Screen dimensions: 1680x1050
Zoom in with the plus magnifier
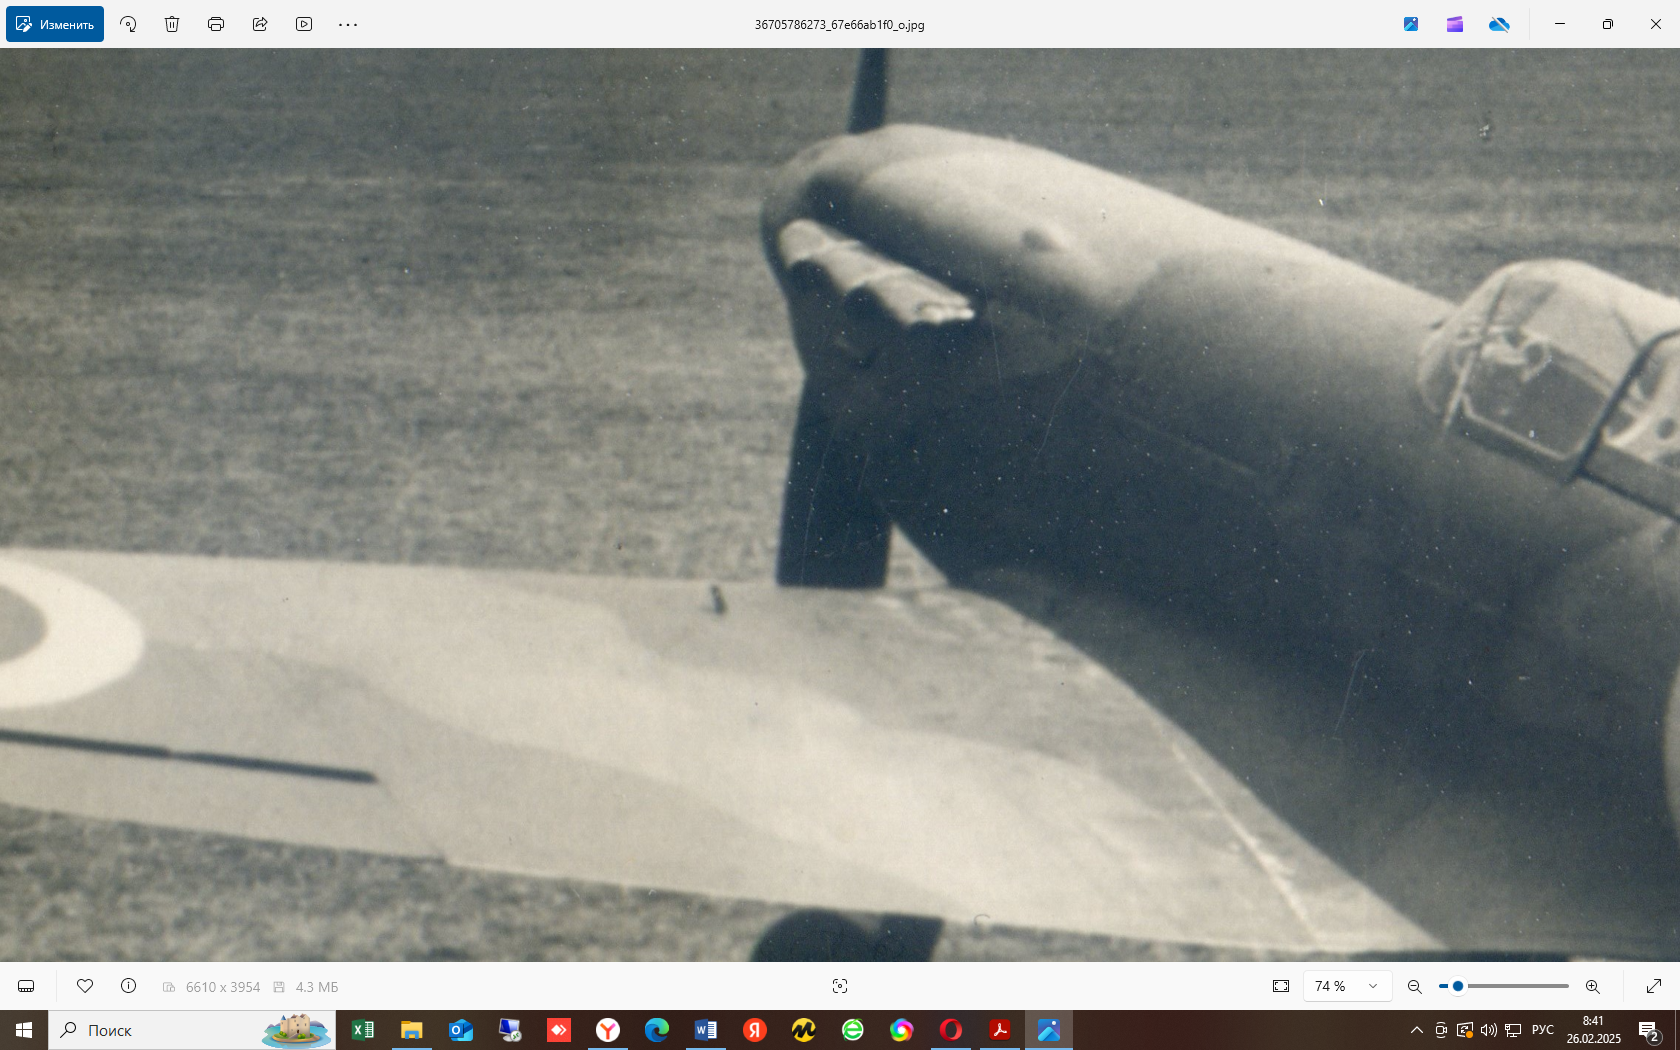coord(1593,986)
